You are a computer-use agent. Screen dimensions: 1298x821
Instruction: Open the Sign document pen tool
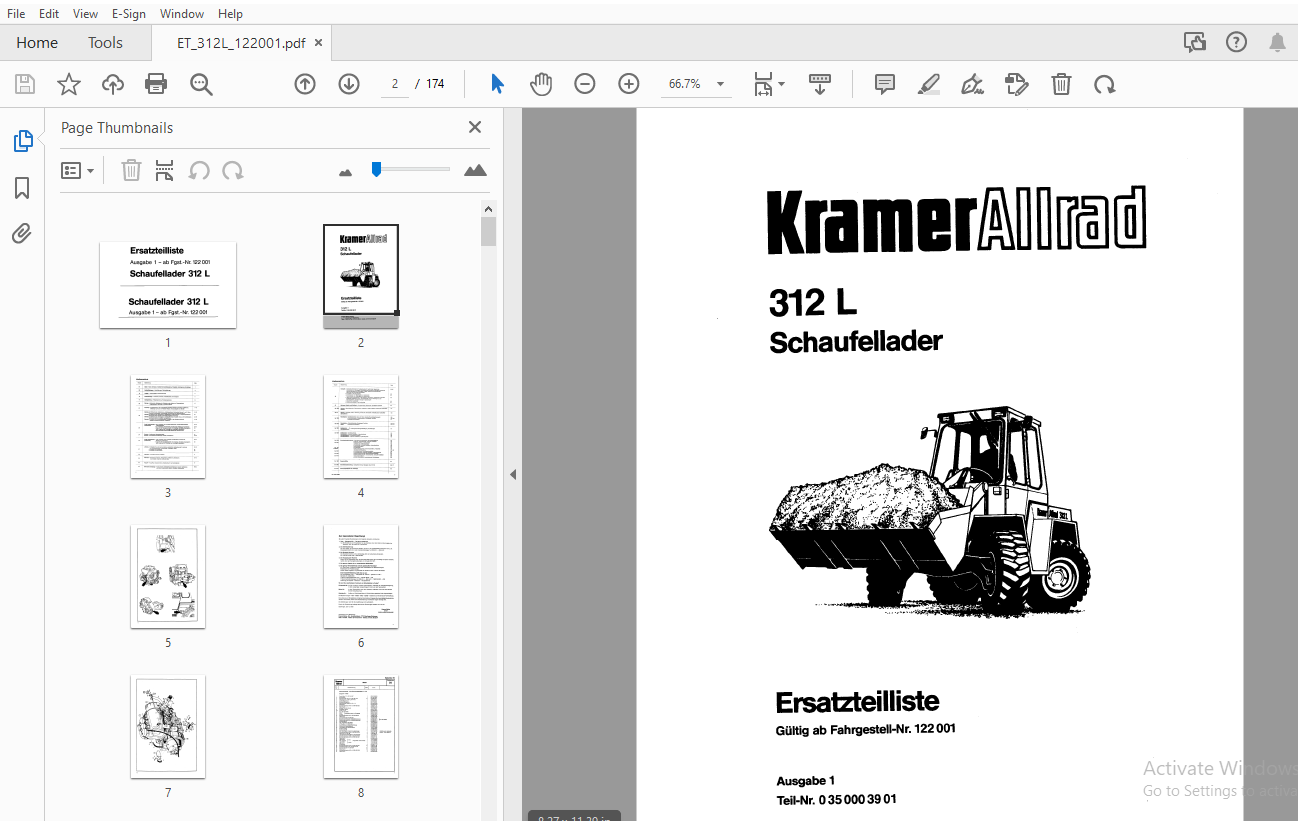(972, 84)
